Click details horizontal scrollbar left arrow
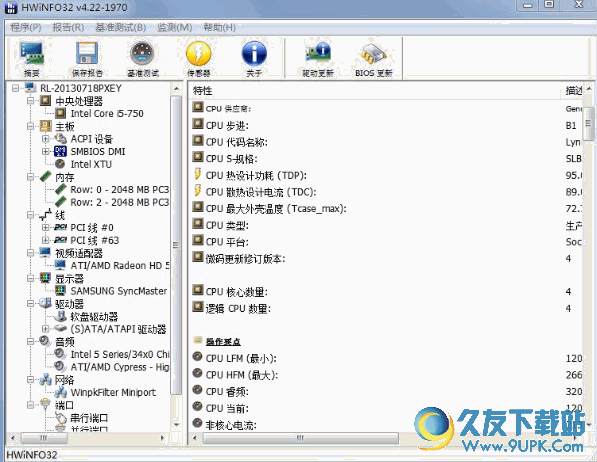This screenshot has height=462, width=597. (x=195, y=438)
